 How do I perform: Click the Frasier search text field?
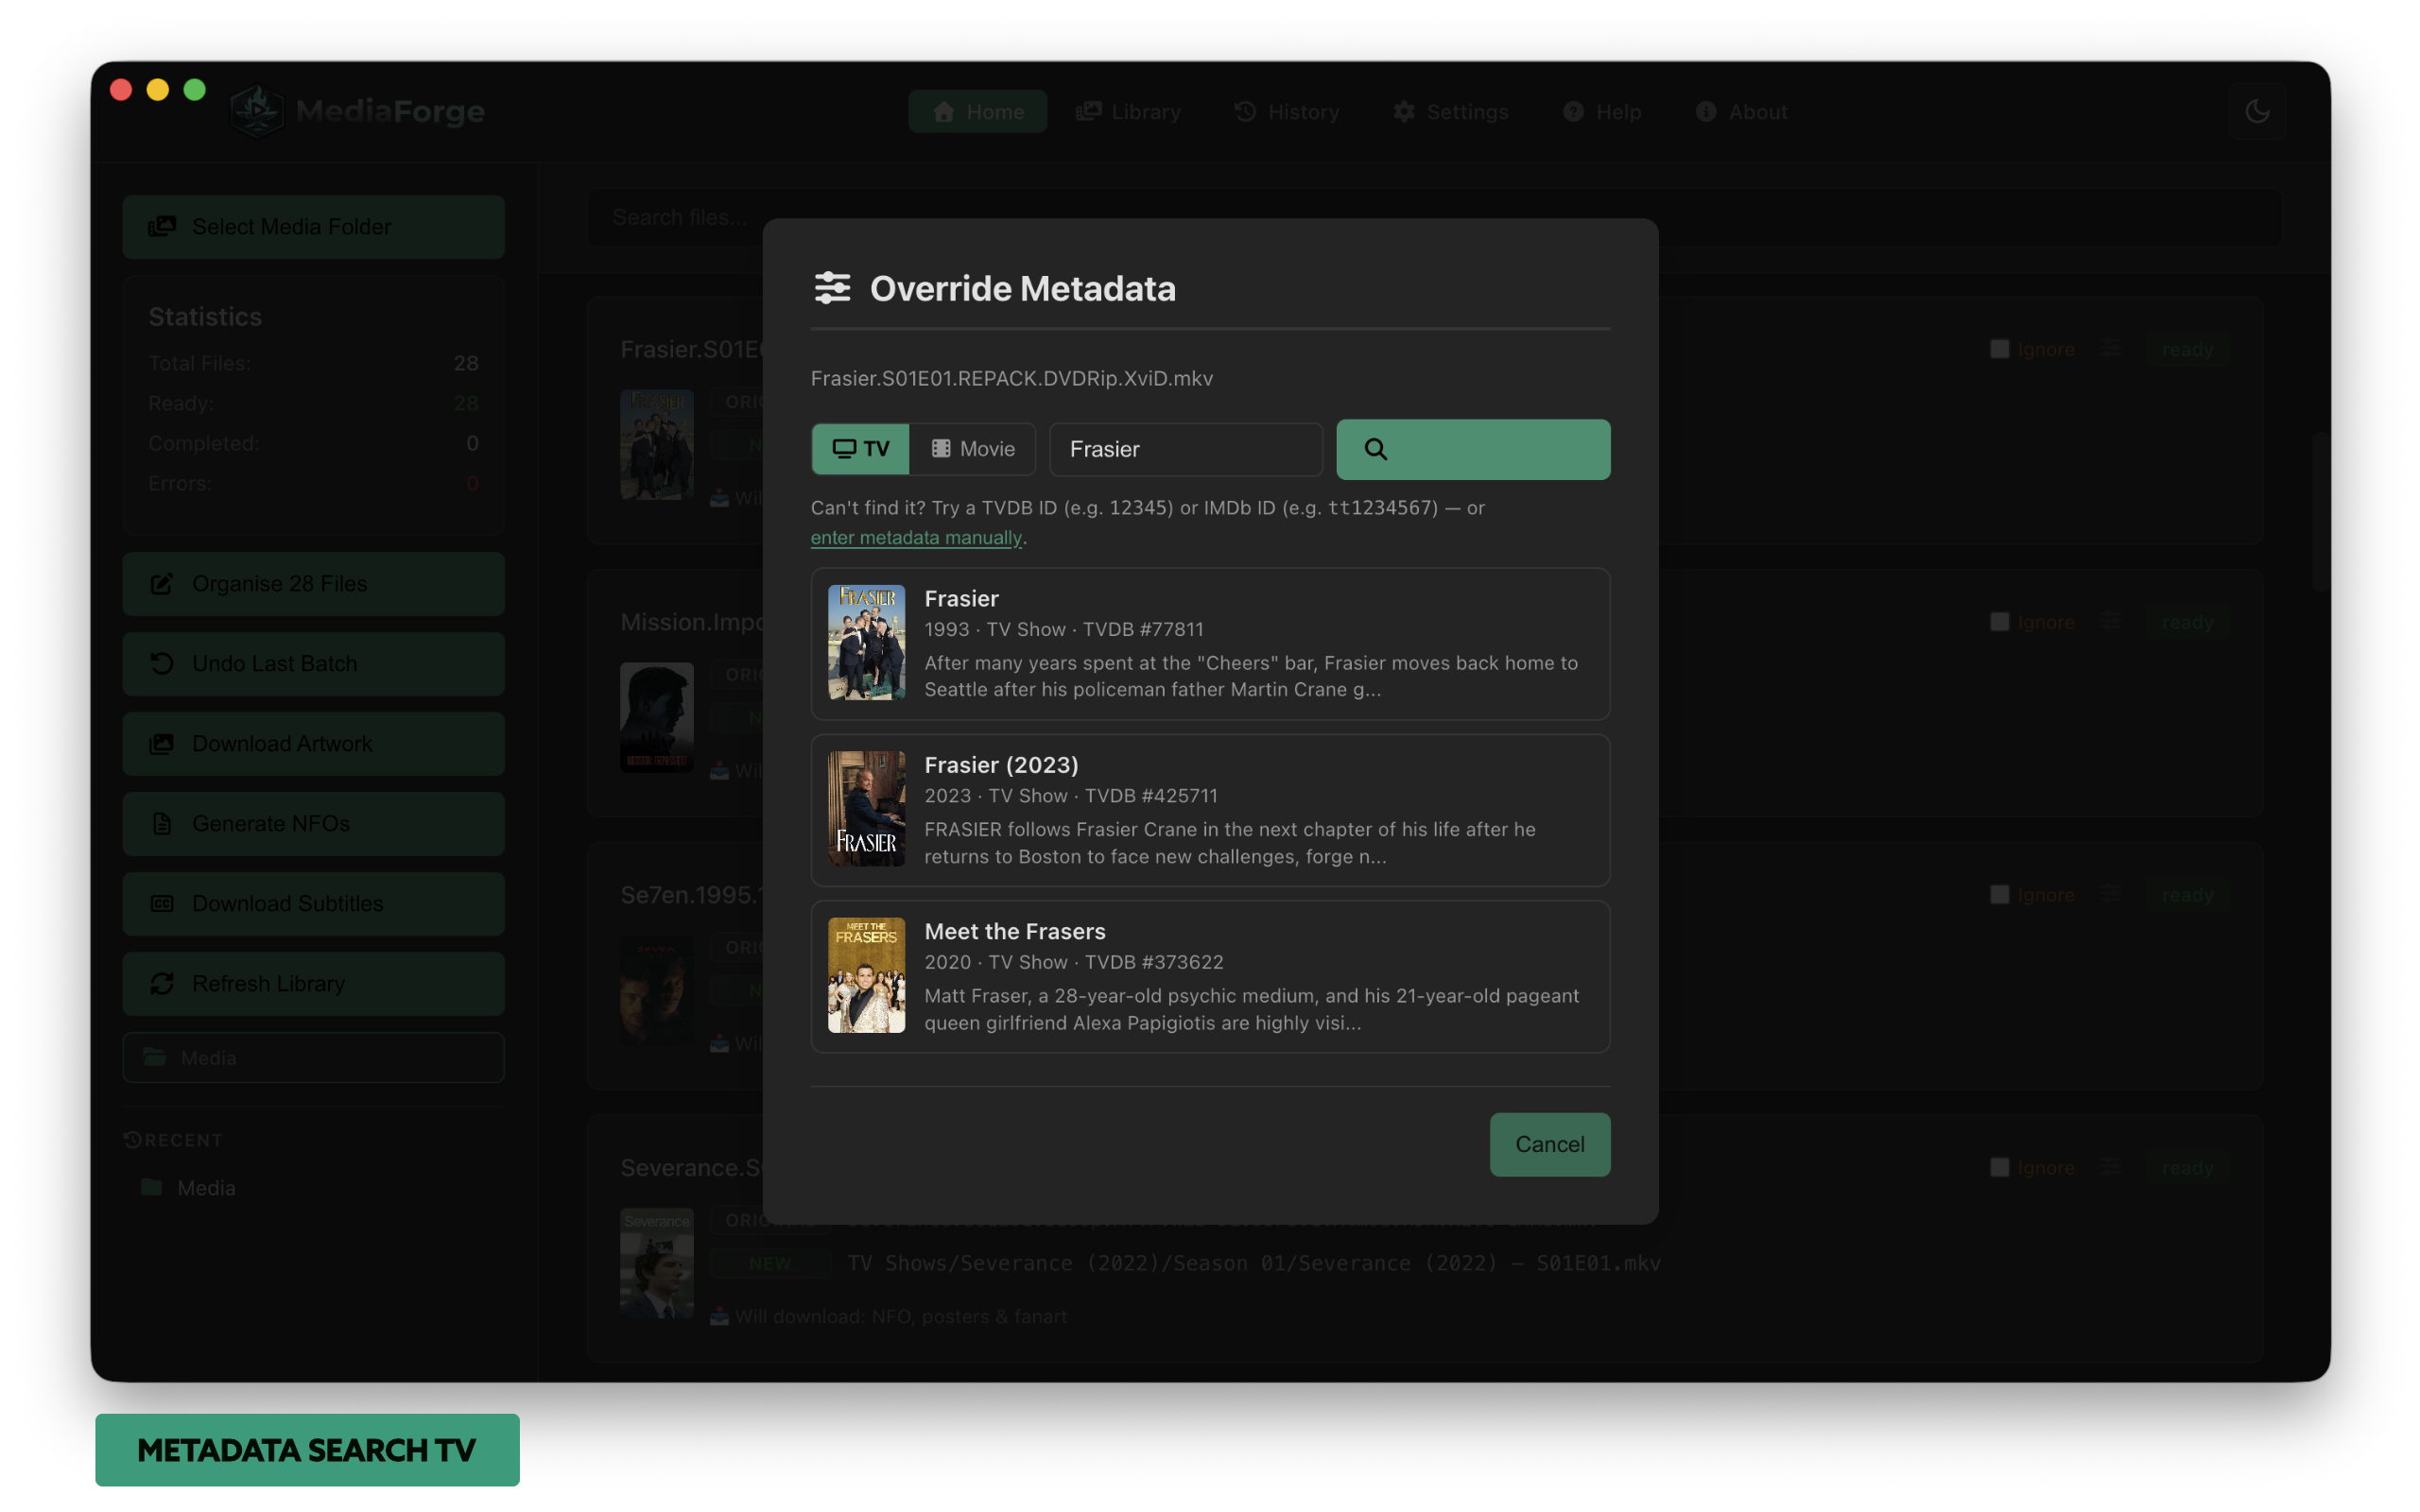(1185, 449)
